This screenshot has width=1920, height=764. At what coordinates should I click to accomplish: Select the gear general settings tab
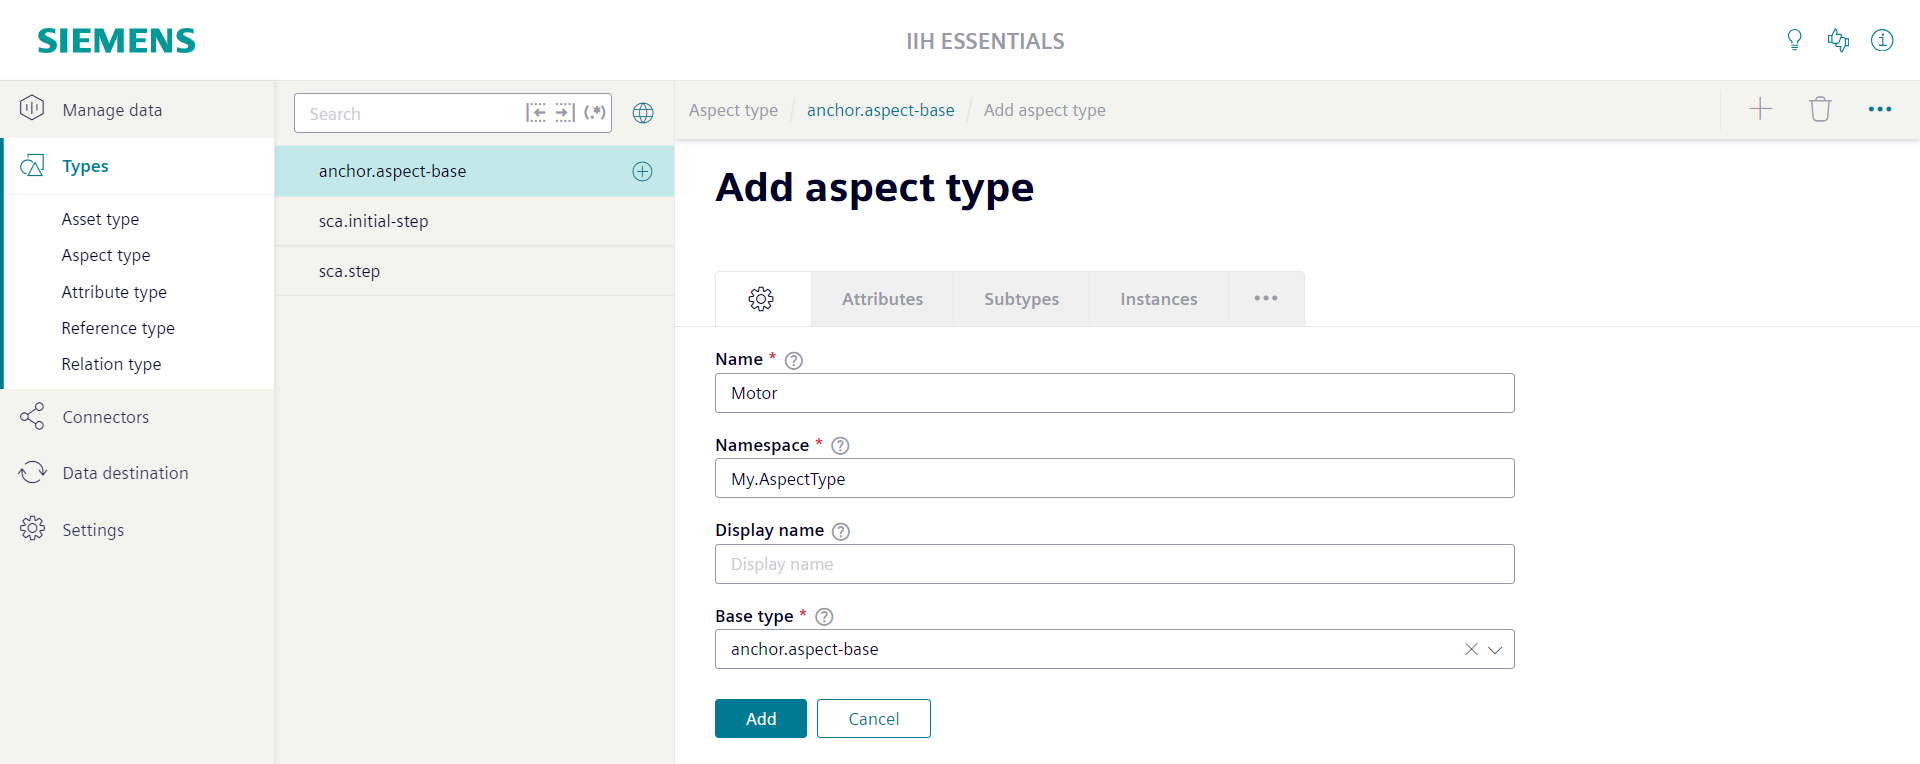(761, 299)
